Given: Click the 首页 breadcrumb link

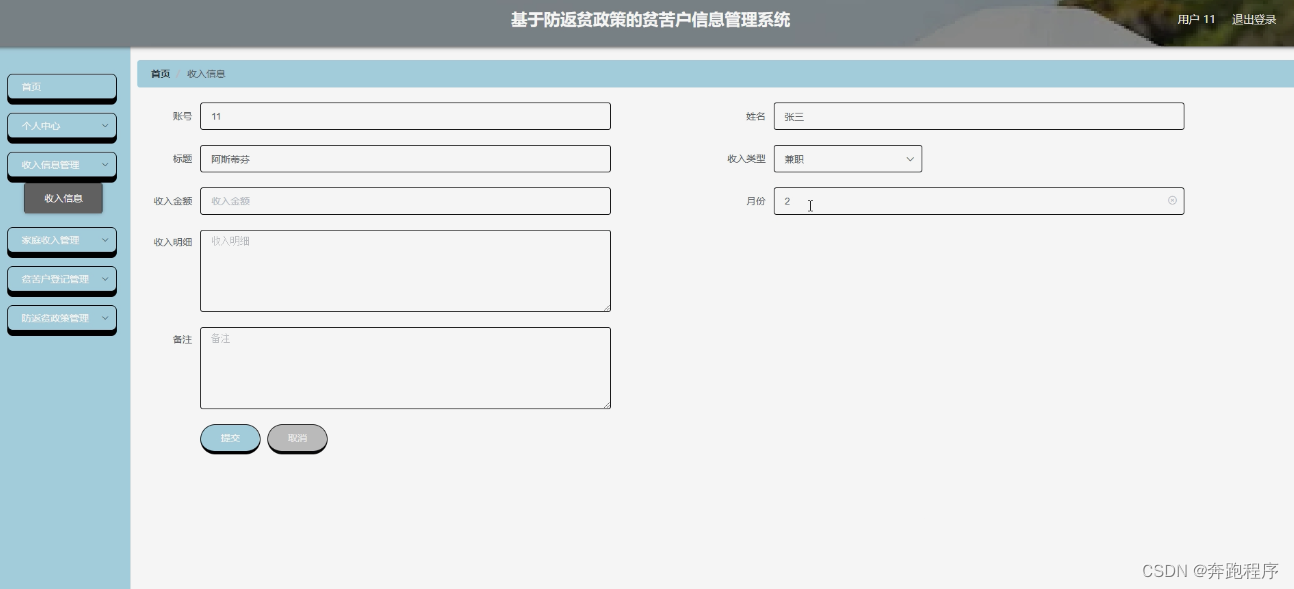Looking at the screenshot, I should pyautogui.click(x=160, y=74).
